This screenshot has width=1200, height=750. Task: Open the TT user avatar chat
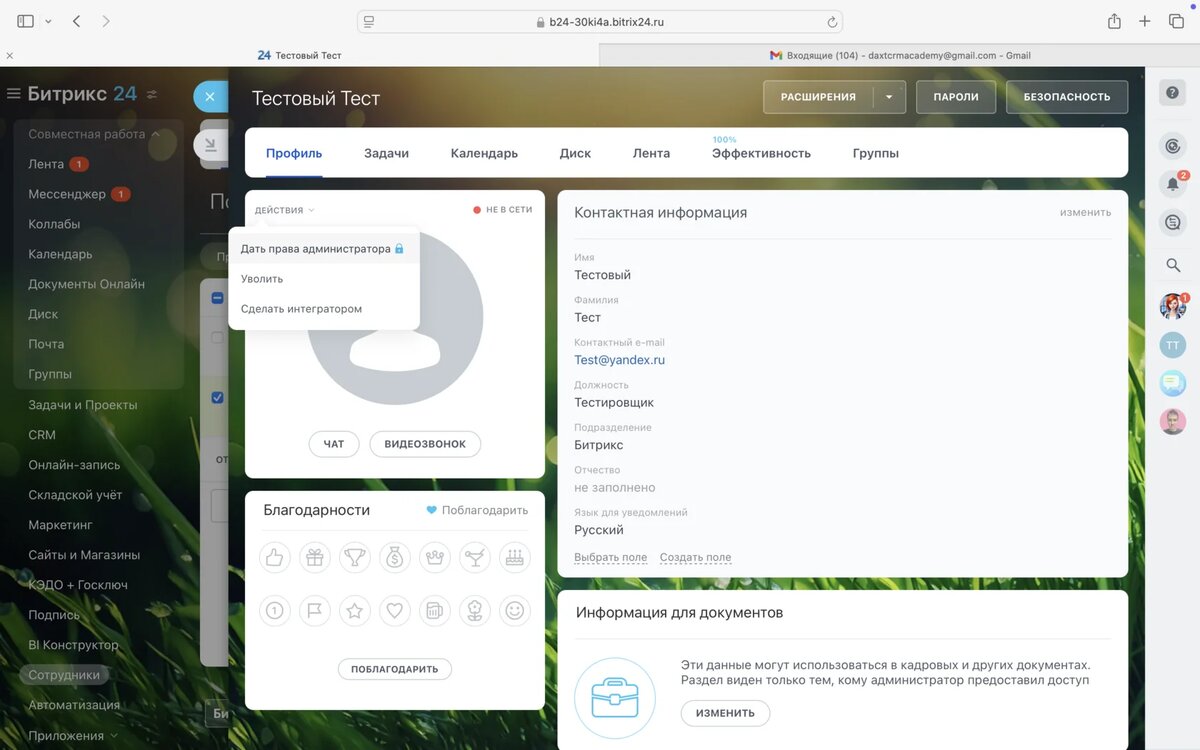point(1173,345)
